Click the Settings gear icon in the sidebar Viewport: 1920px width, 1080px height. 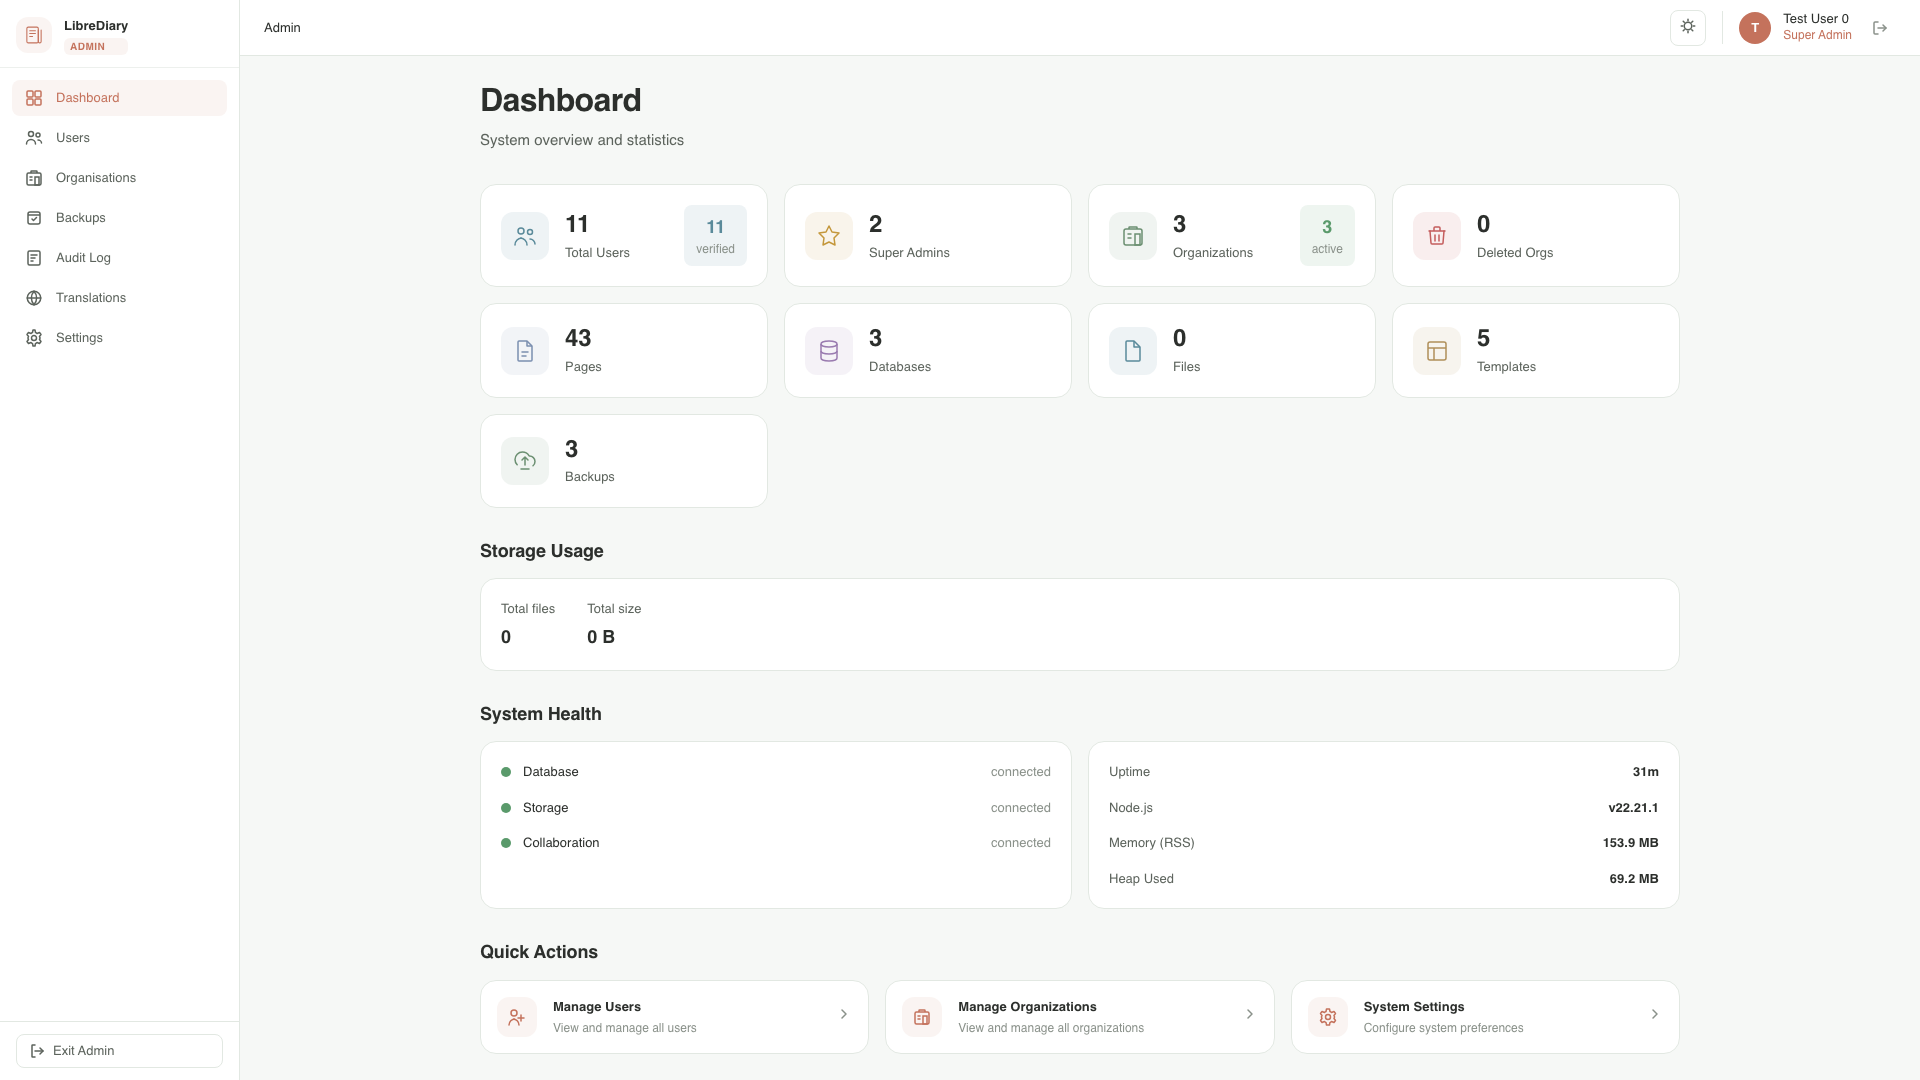tap(35, 337)
